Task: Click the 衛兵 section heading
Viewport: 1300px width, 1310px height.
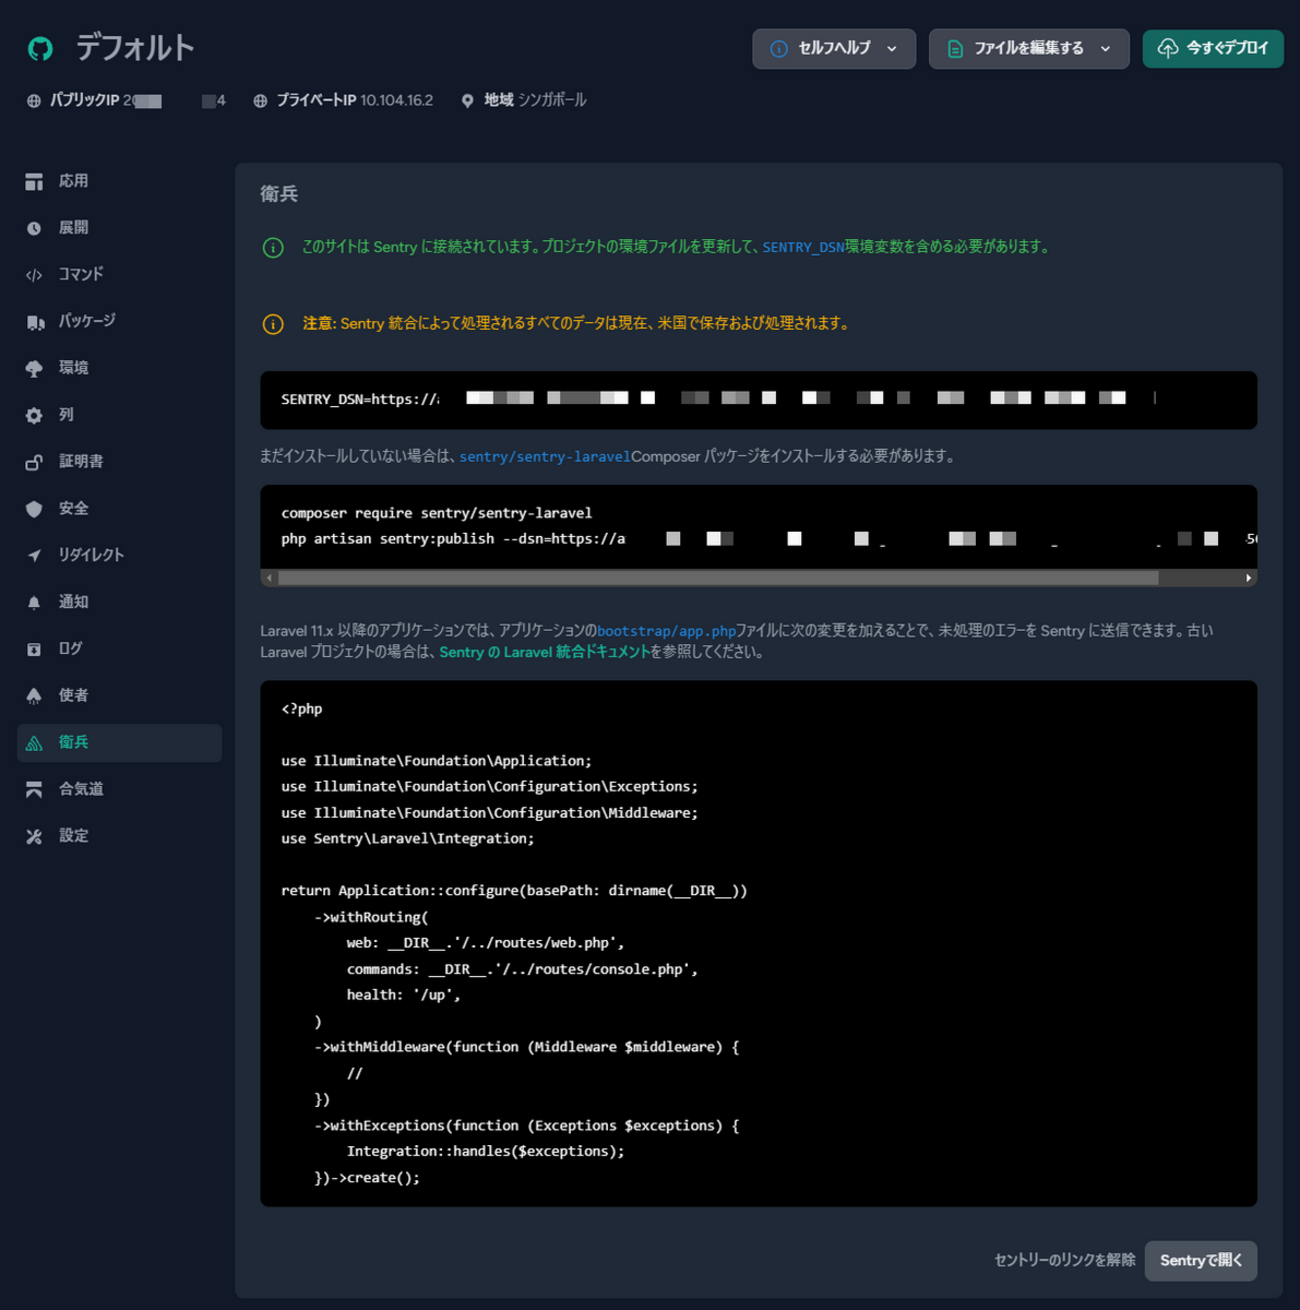Action: [x=279, y=194]
